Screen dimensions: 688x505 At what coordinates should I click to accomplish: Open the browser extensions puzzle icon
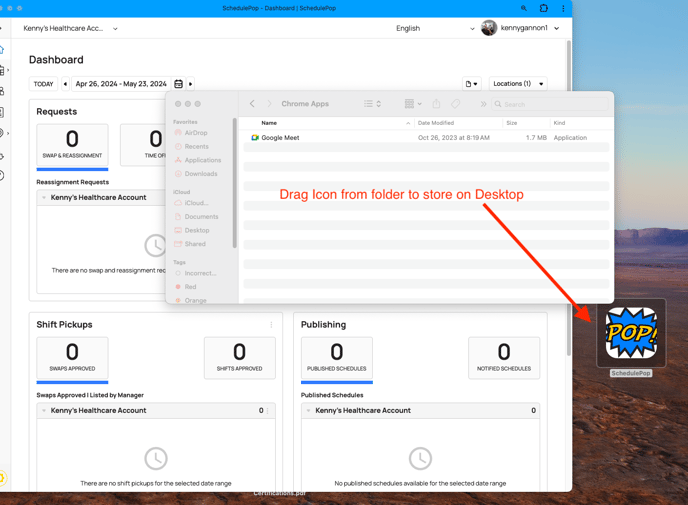544,8
